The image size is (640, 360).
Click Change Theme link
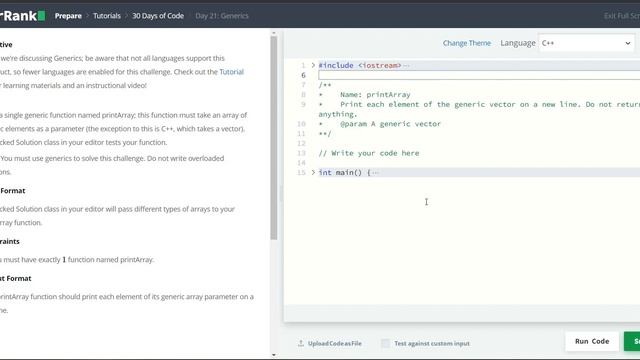click(467, 43)
